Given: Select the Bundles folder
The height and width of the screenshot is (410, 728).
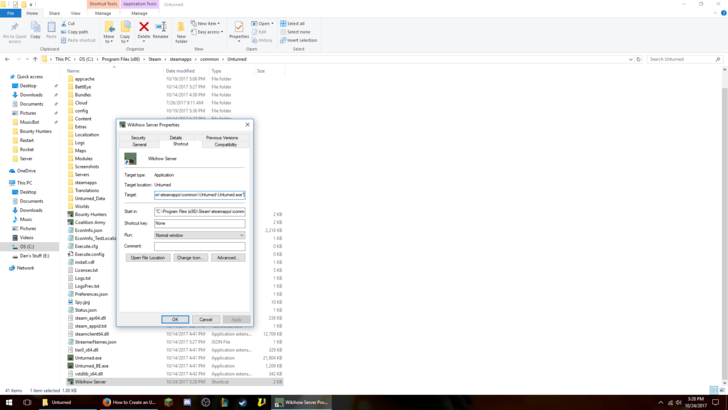Looking at the screenshot, I should pos(83,95).
